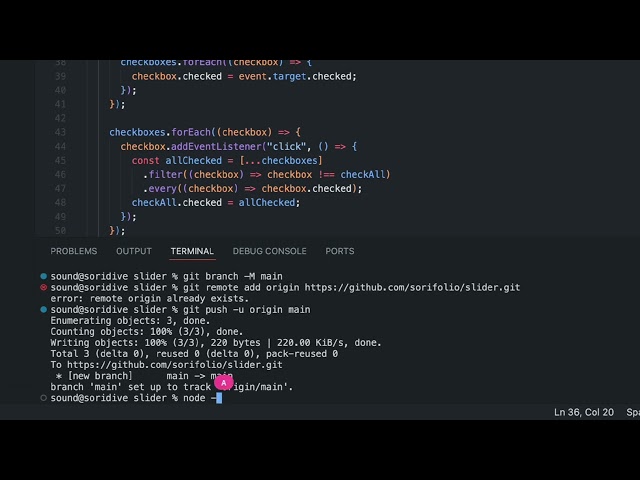This screenshot has height=480, width=640.
Task: Select the TERMINAL tab
Action: [x=192, y=251]
